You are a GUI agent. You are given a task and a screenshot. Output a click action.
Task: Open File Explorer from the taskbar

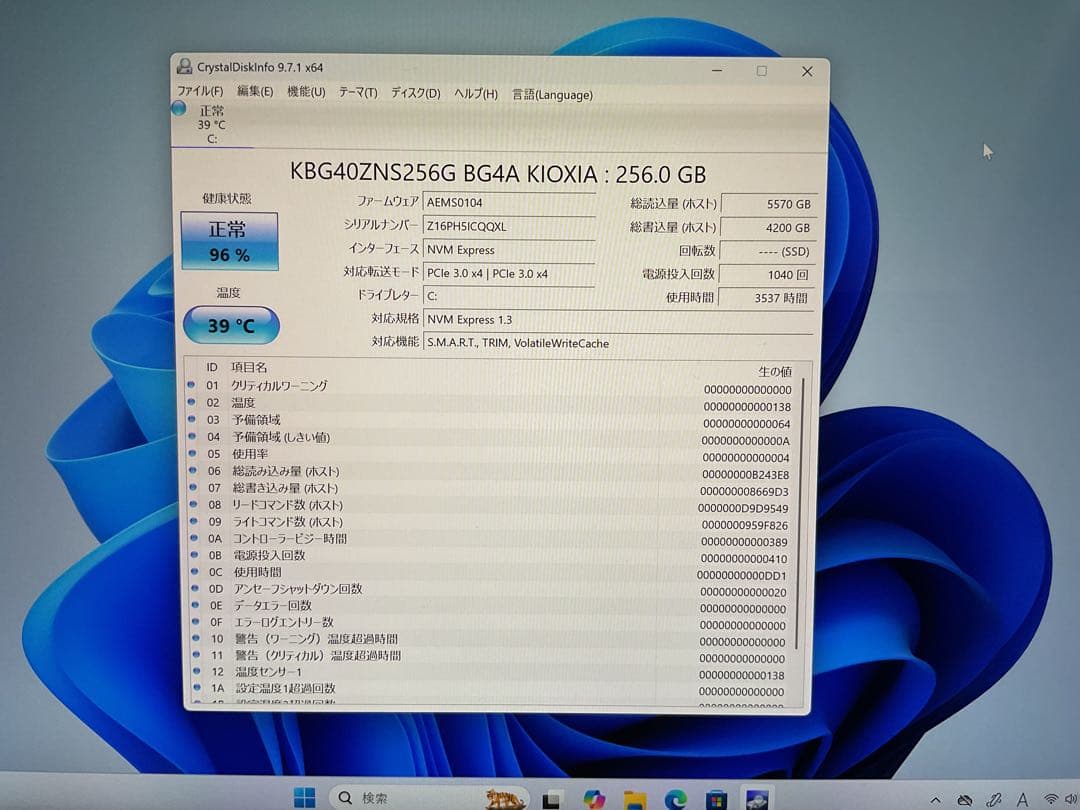coord(634,799)
